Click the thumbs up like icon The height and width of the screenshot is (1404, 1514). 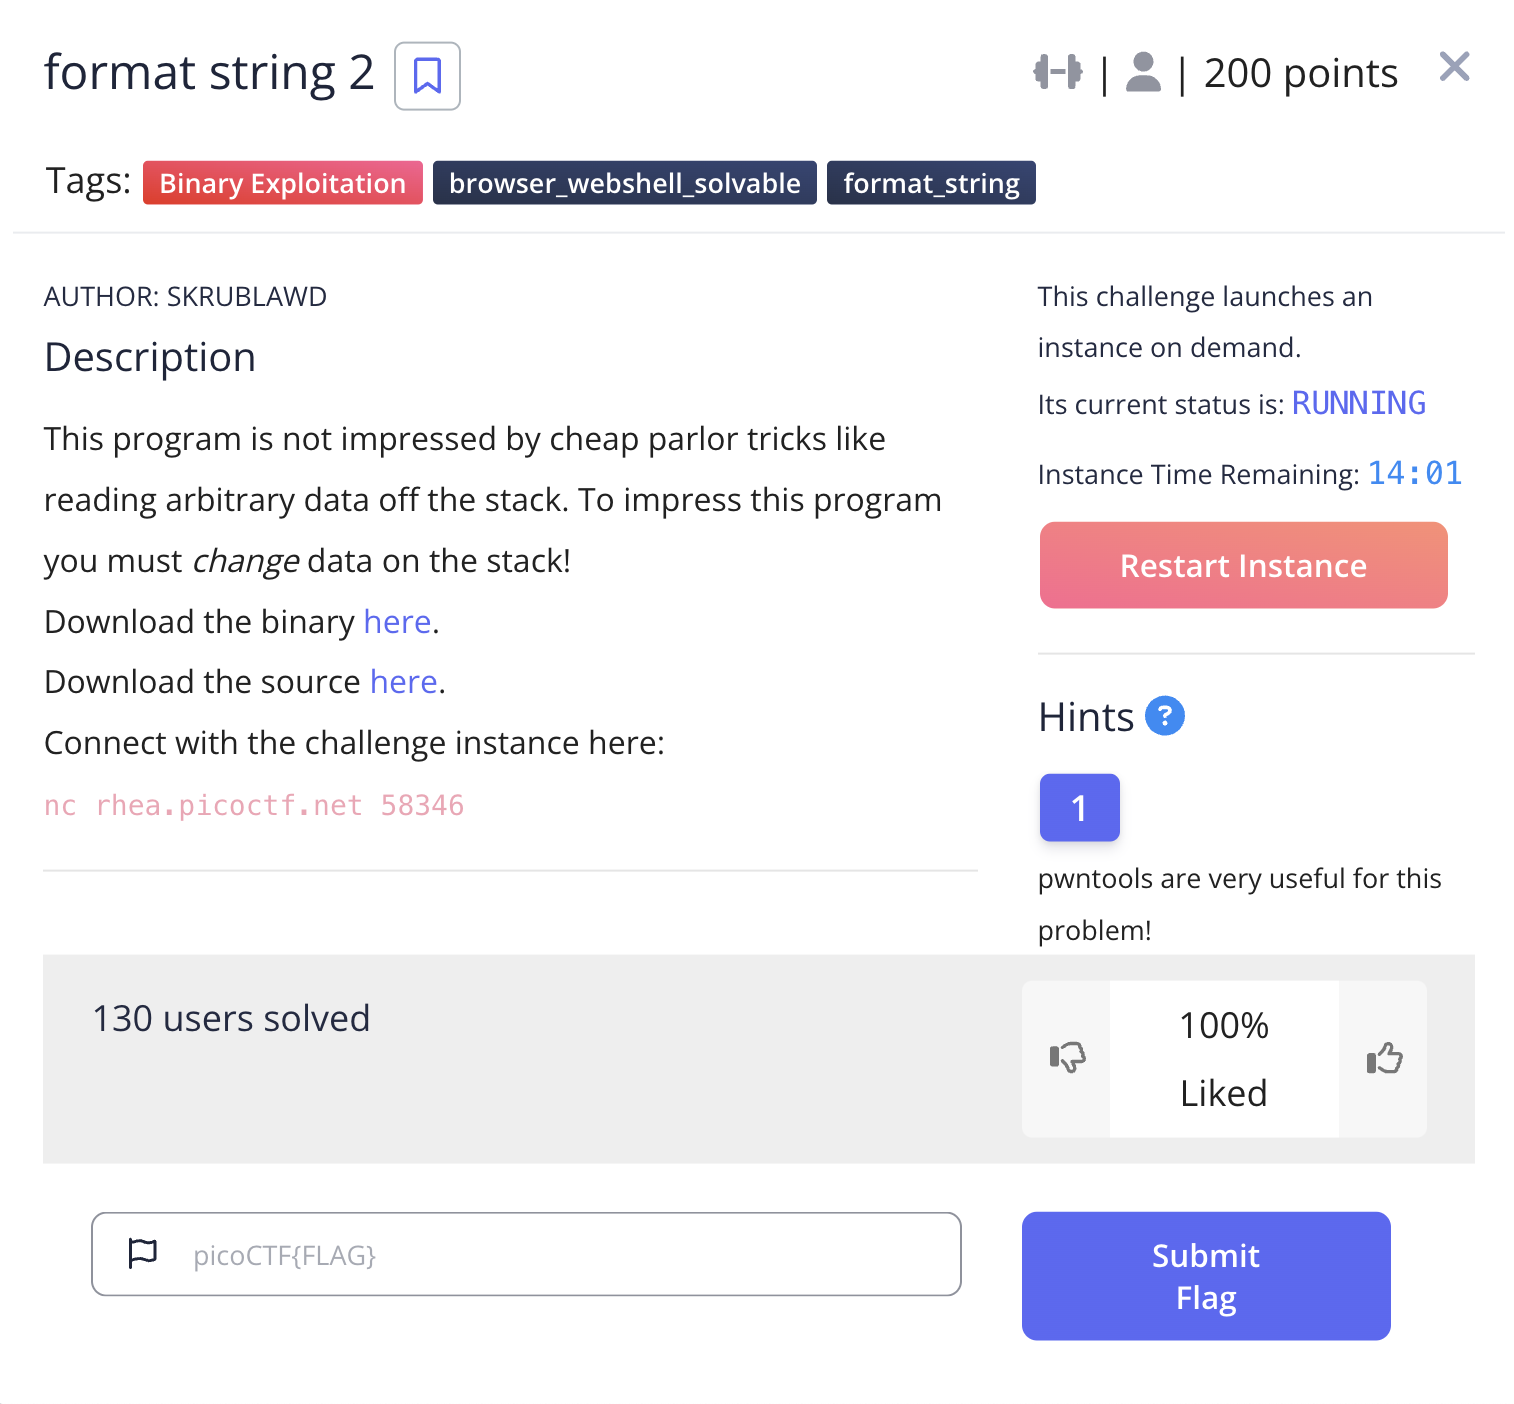1384,1058
